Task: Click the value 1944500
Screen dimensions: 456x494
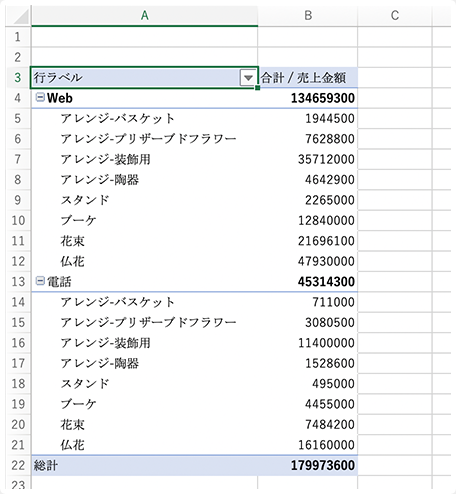Action: [x=330, y=118]
